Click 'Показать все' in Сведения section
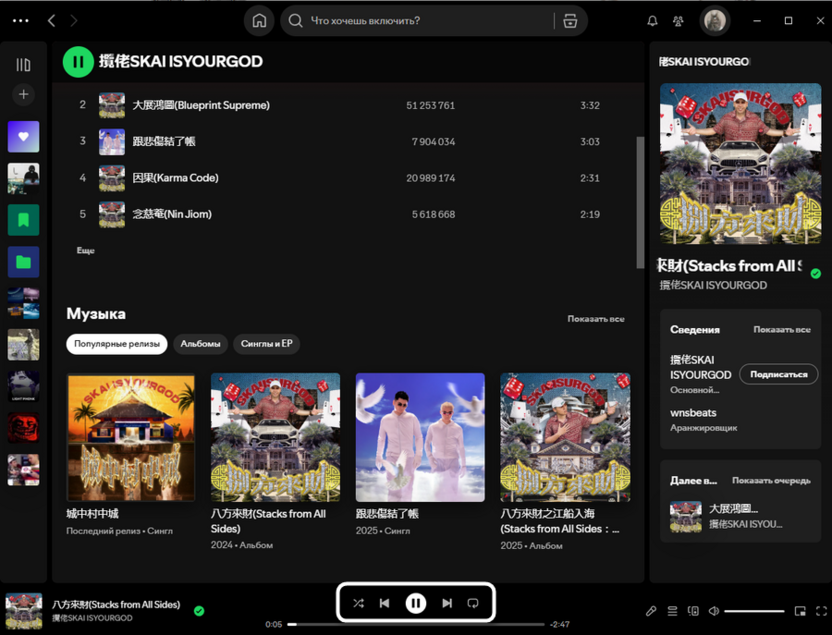The width and height of the screenshot is (832, 635). [782, 329]
